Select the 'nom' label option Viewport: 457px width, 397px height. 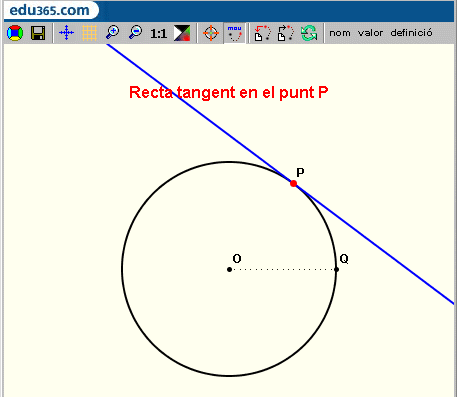coord(340,33)
